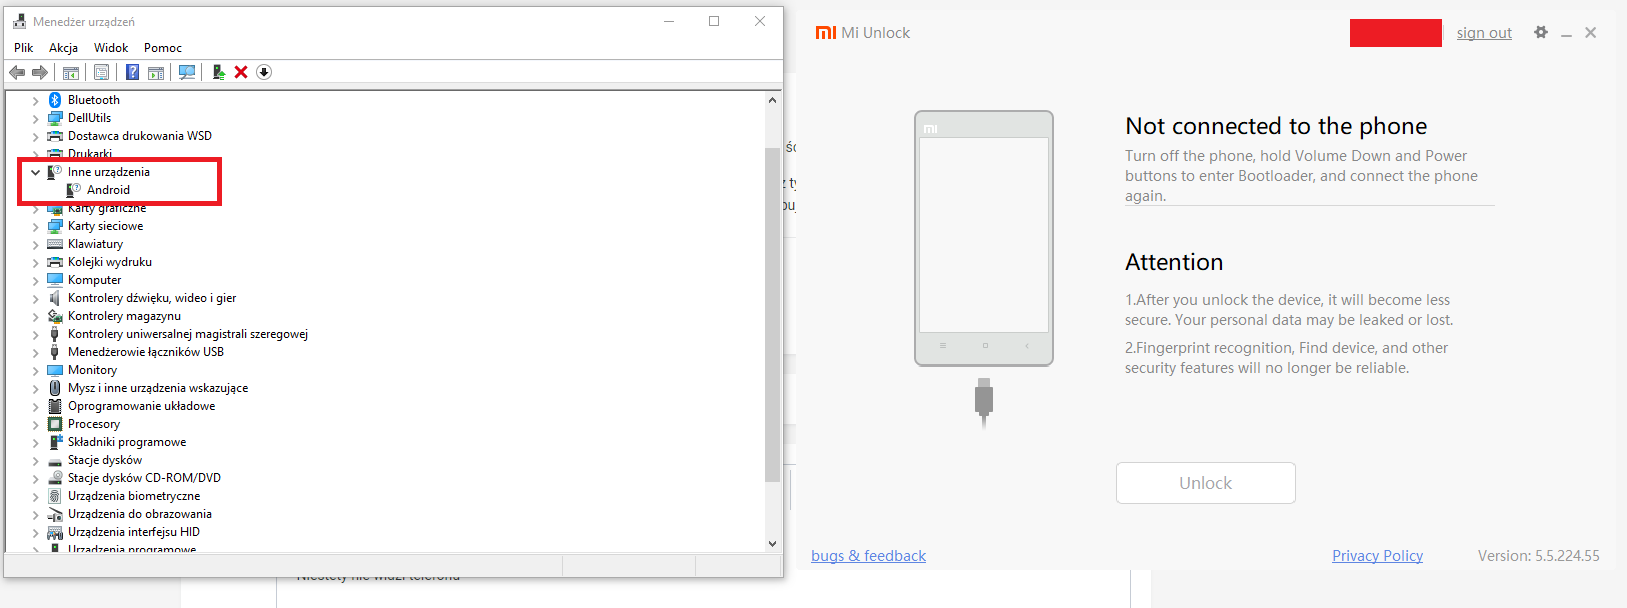Screen dimensions: 1627x608
Task: Click the red X Uninstall device icon
Action: pyautogui.click(x=241, y=72)
